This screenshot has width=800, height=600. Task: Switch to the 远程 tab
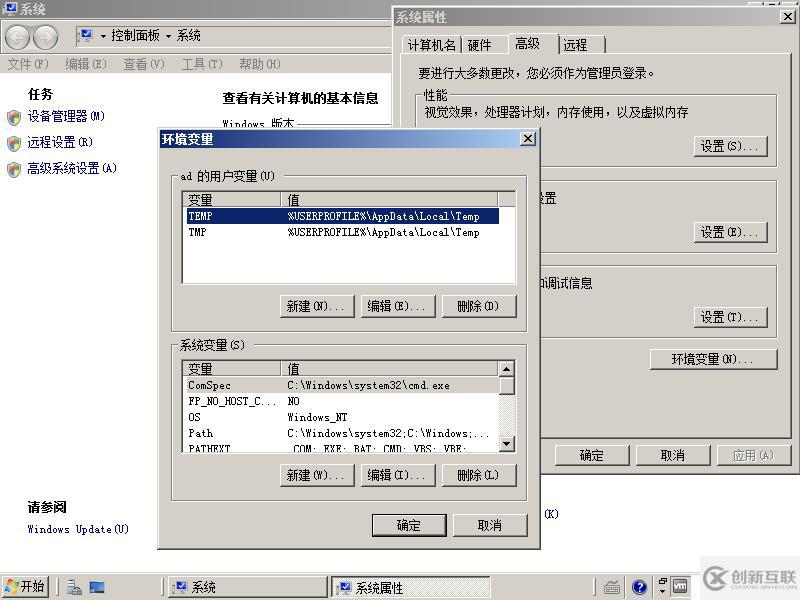pos(582,45)
